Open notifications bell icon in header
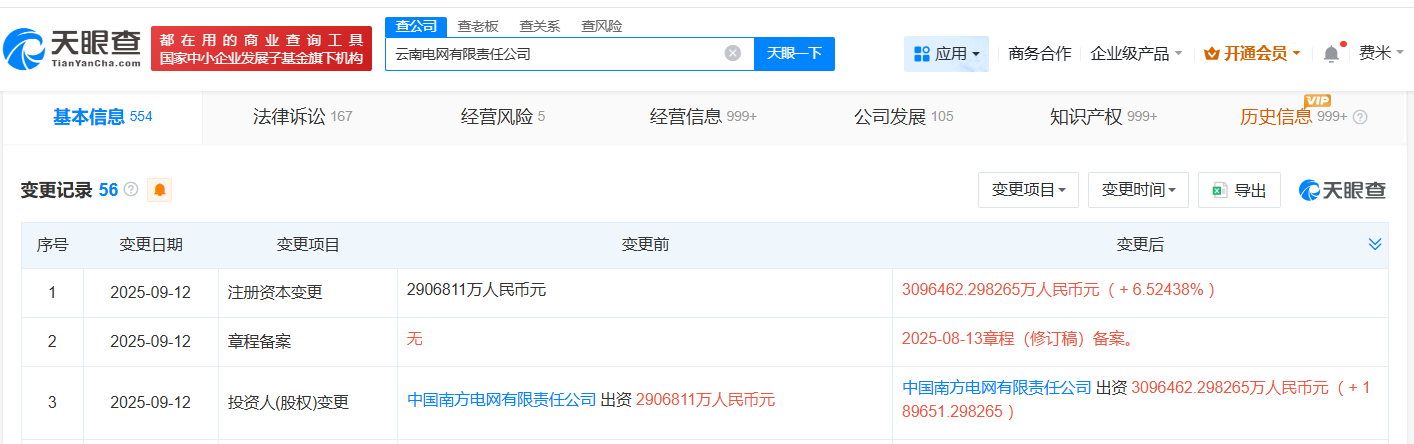1414x444 pixels. tap(1331, 54)
